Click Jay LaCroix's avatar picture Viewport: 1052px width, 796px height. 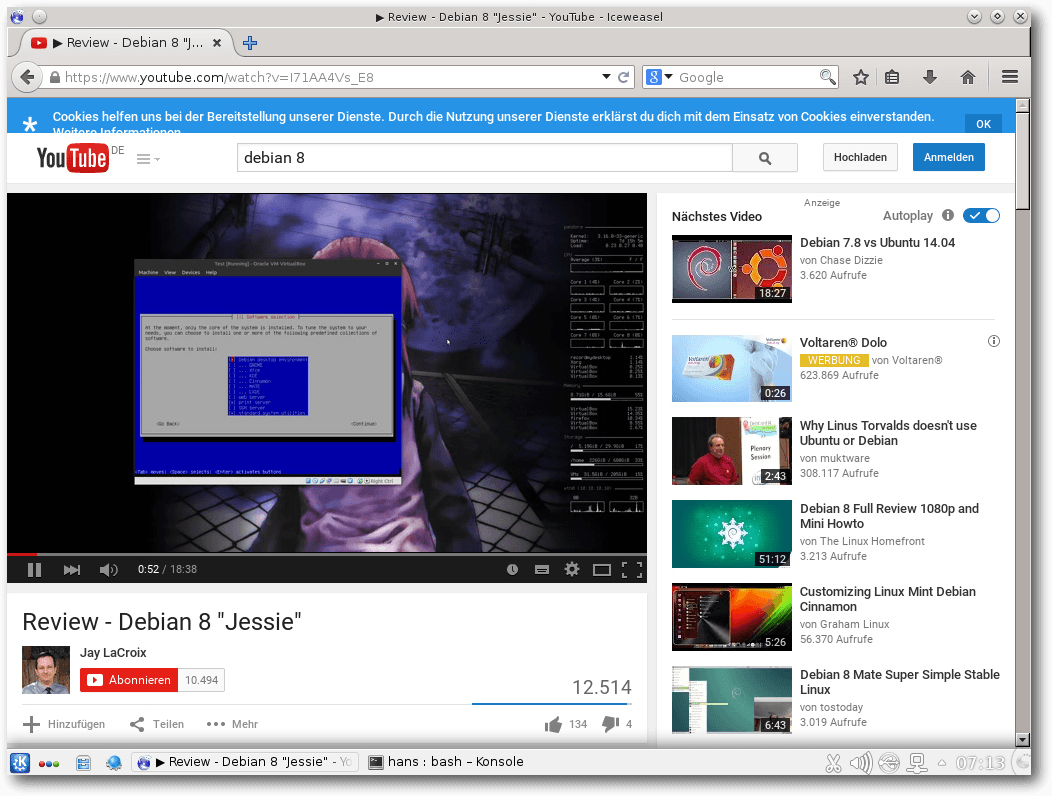tap(46, 670)
